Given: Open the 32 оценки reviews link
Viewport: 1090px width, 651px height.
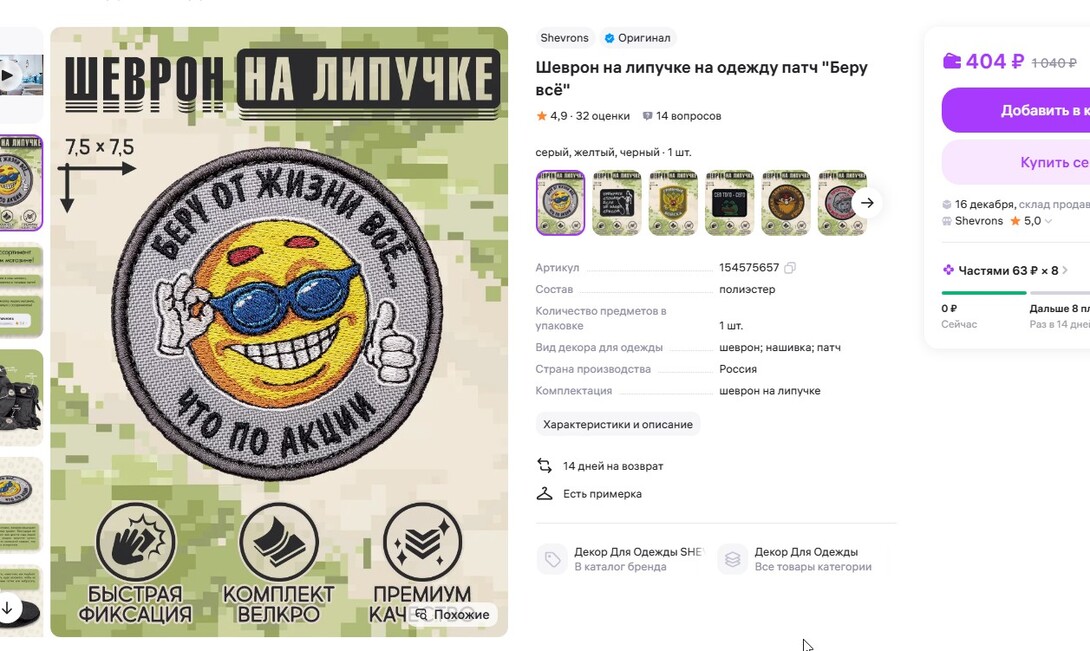Looking at the screenshot, I should (603, 116).
